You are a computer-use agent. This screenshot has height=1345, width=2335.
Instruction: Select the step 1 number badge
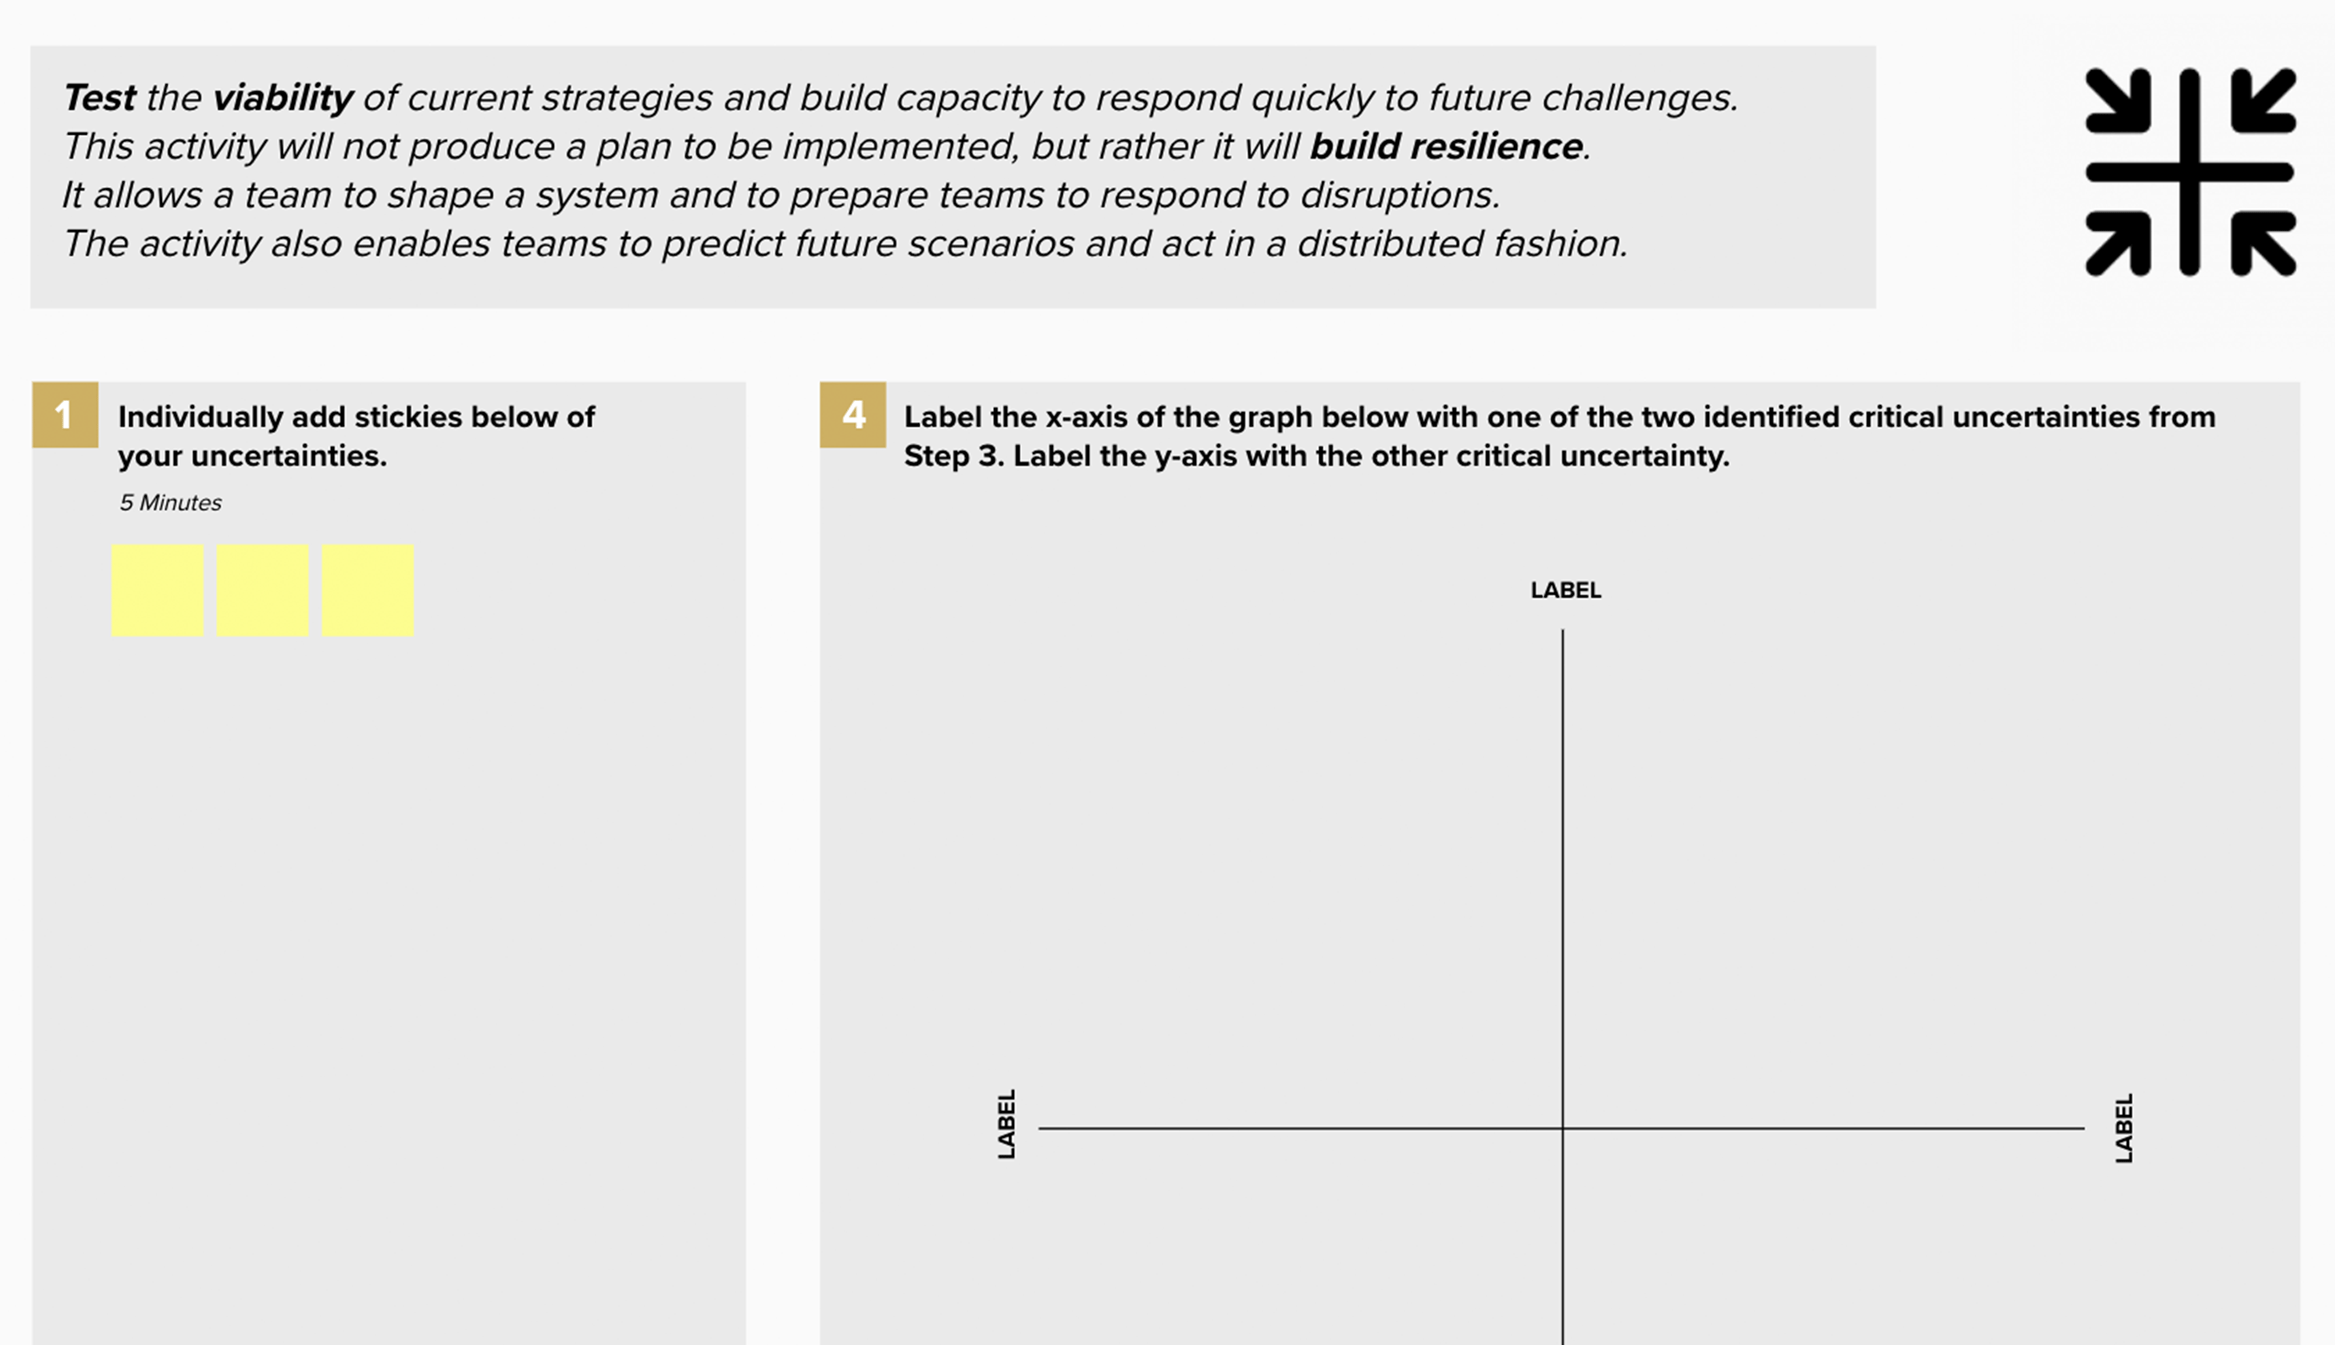point(65,414)
